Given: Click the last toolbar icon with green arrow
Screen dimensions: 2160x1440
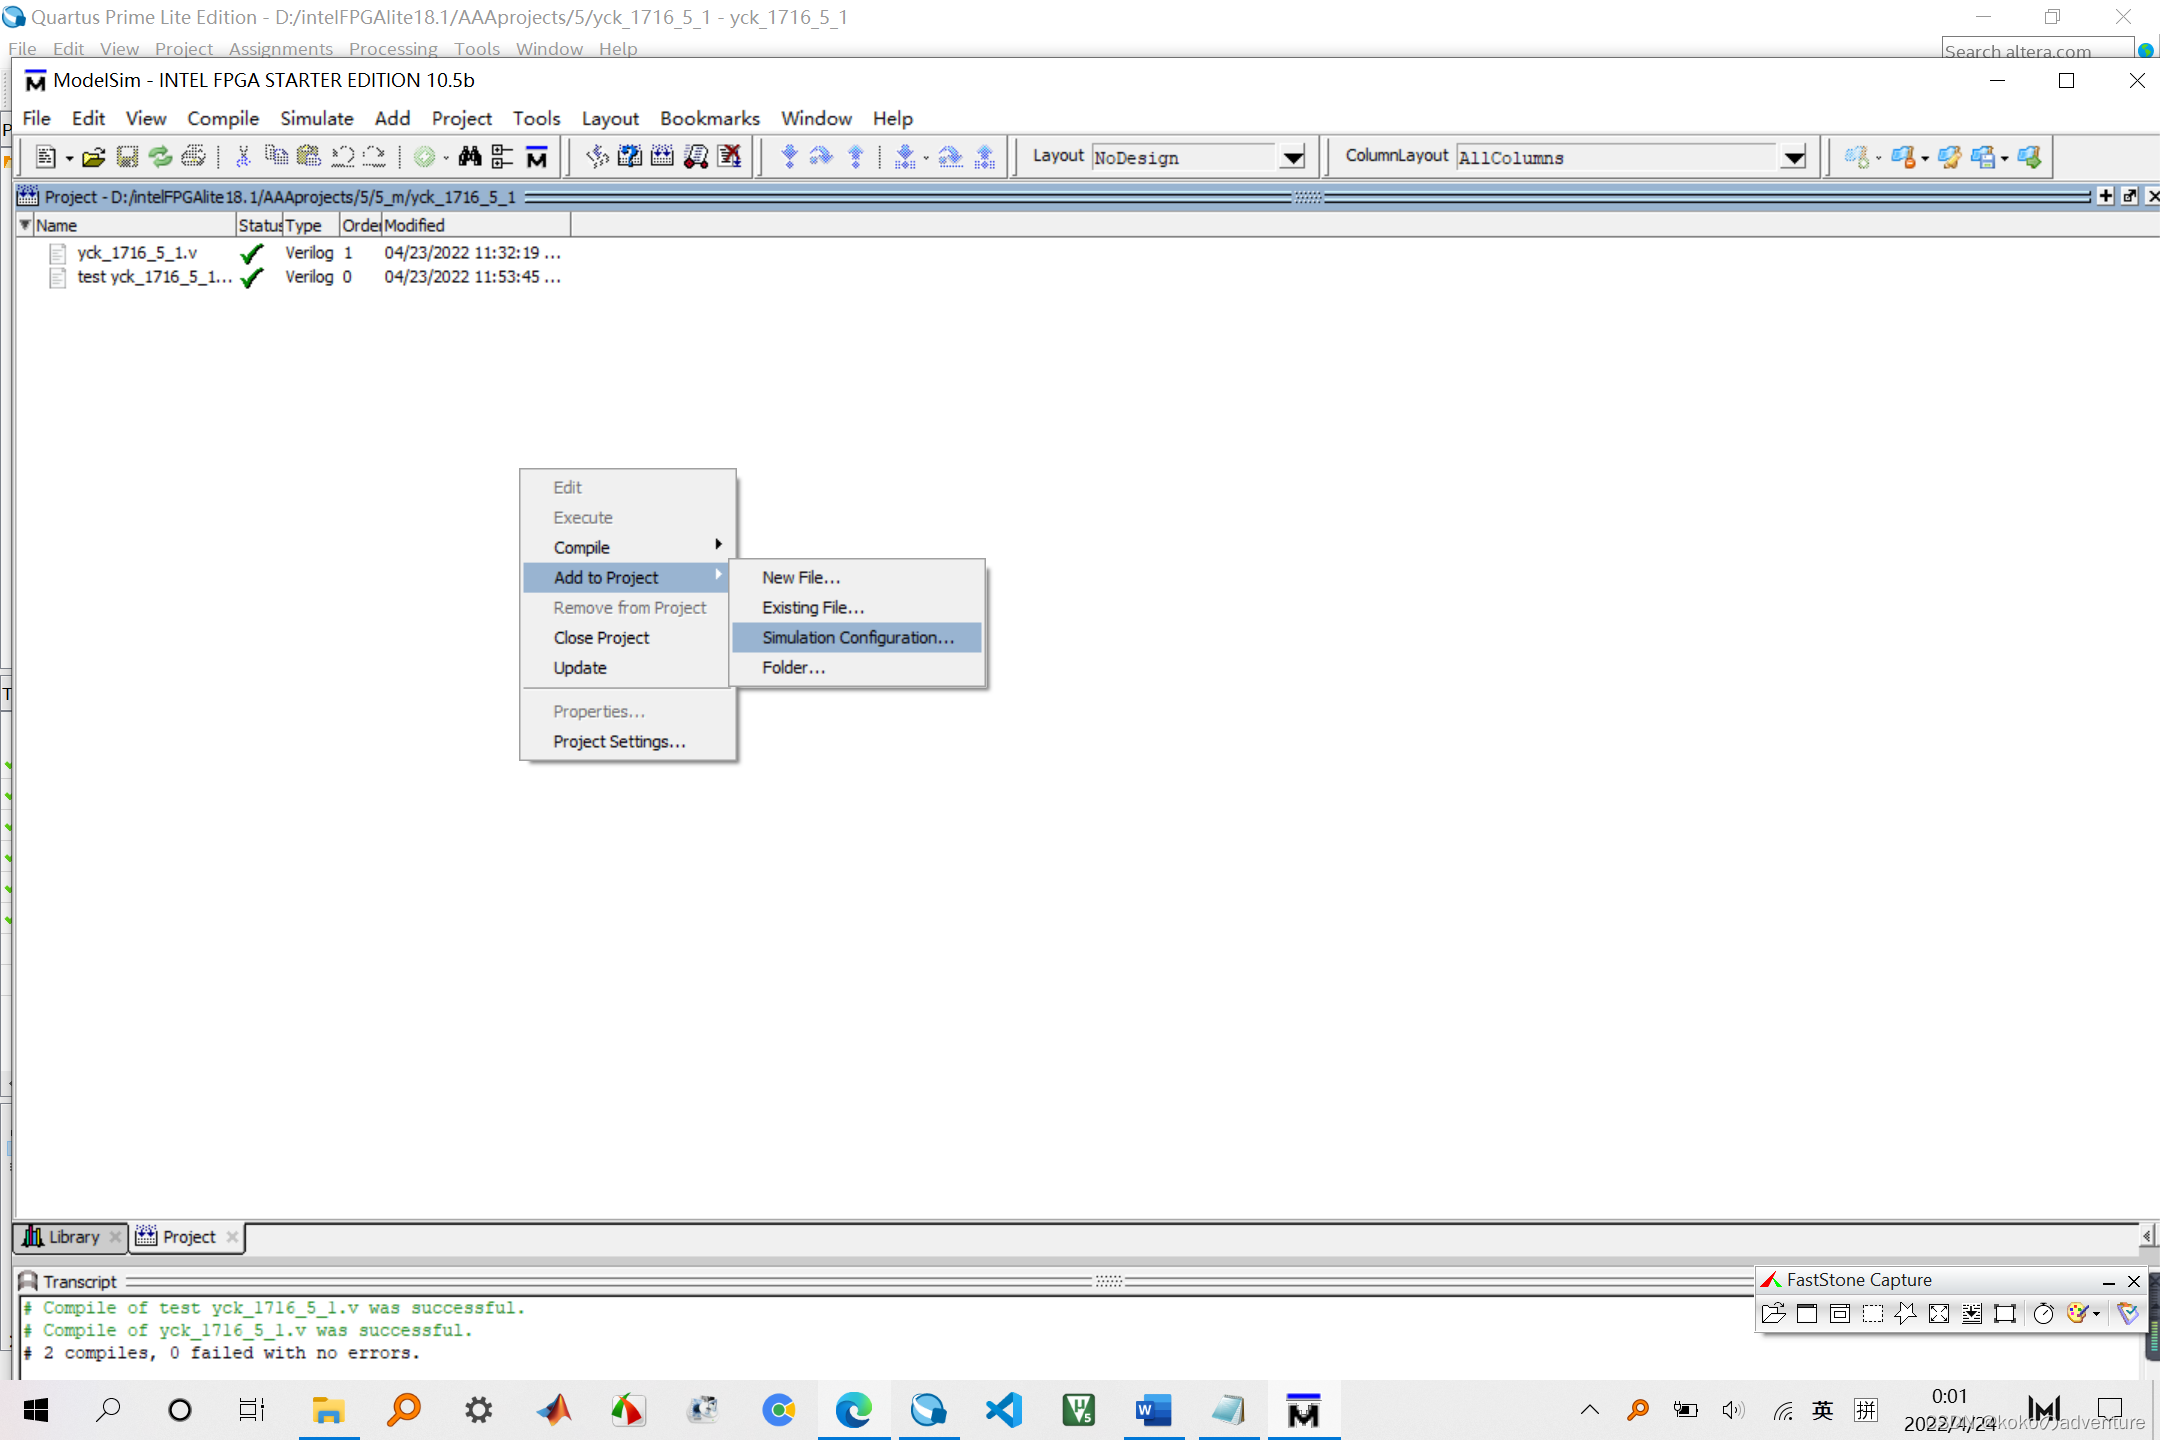Looking at the screenshot, I should [2029, 156].
